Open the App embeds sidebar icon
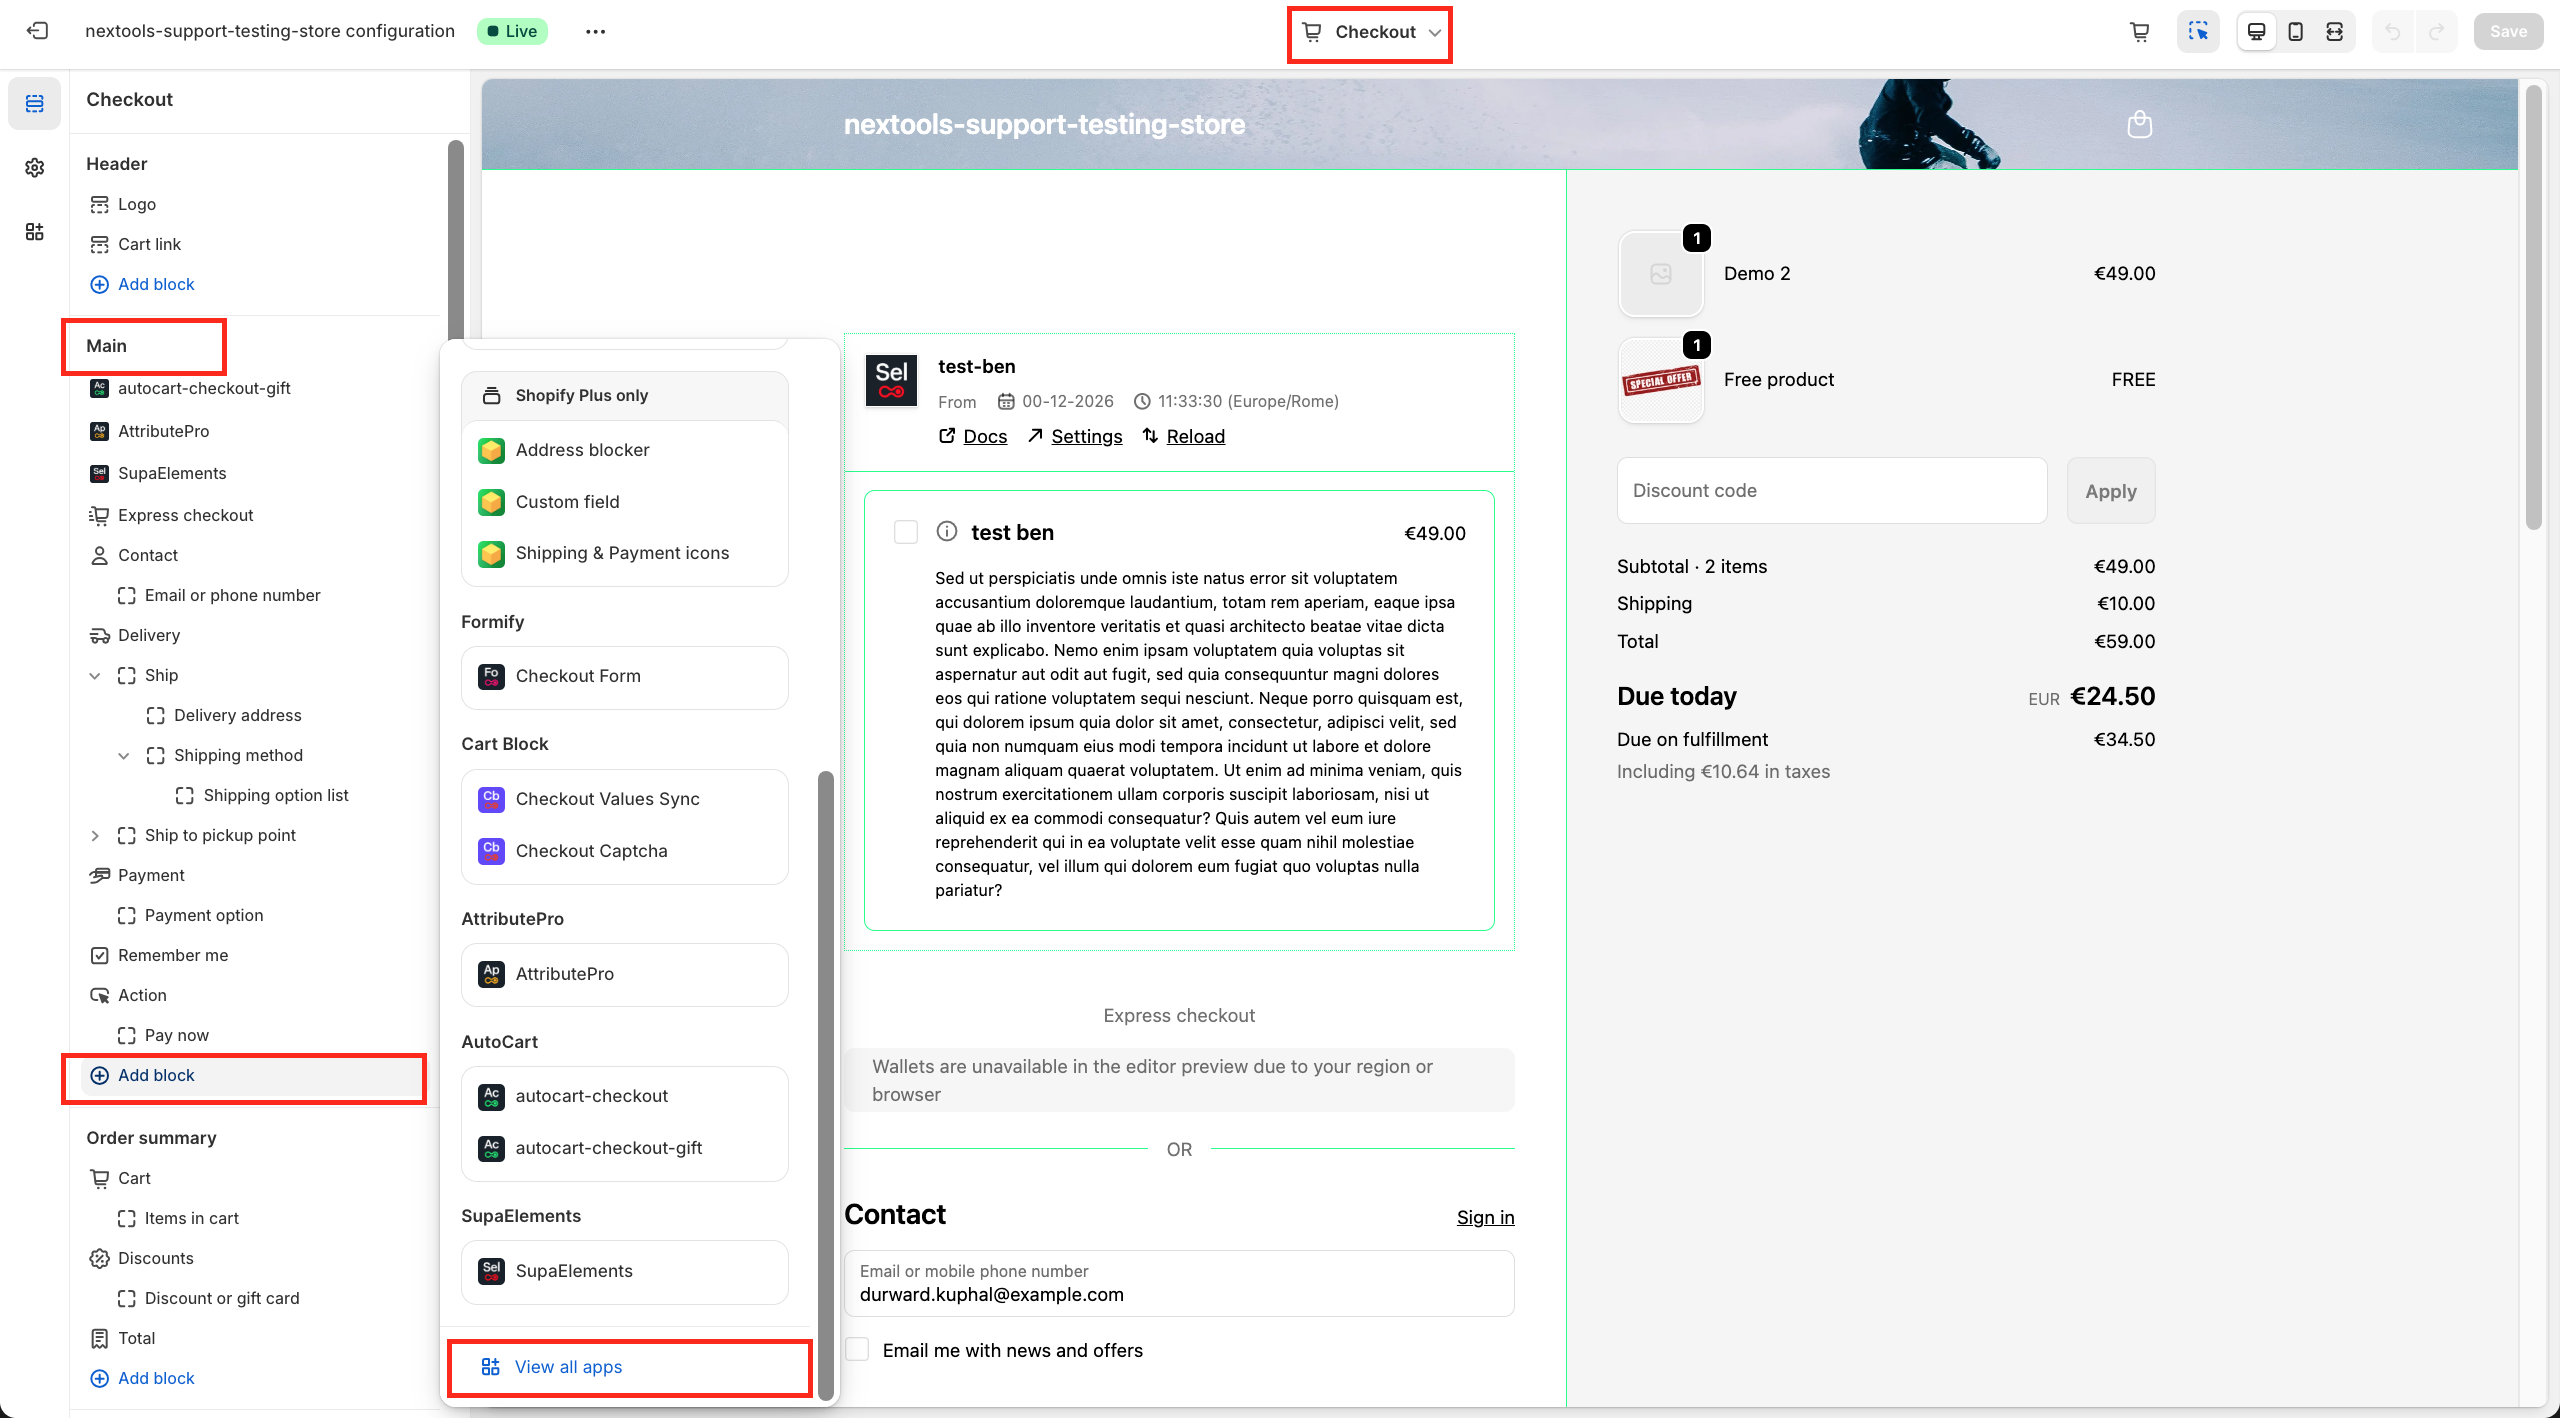2560x1418 pixels. [35, 232]
